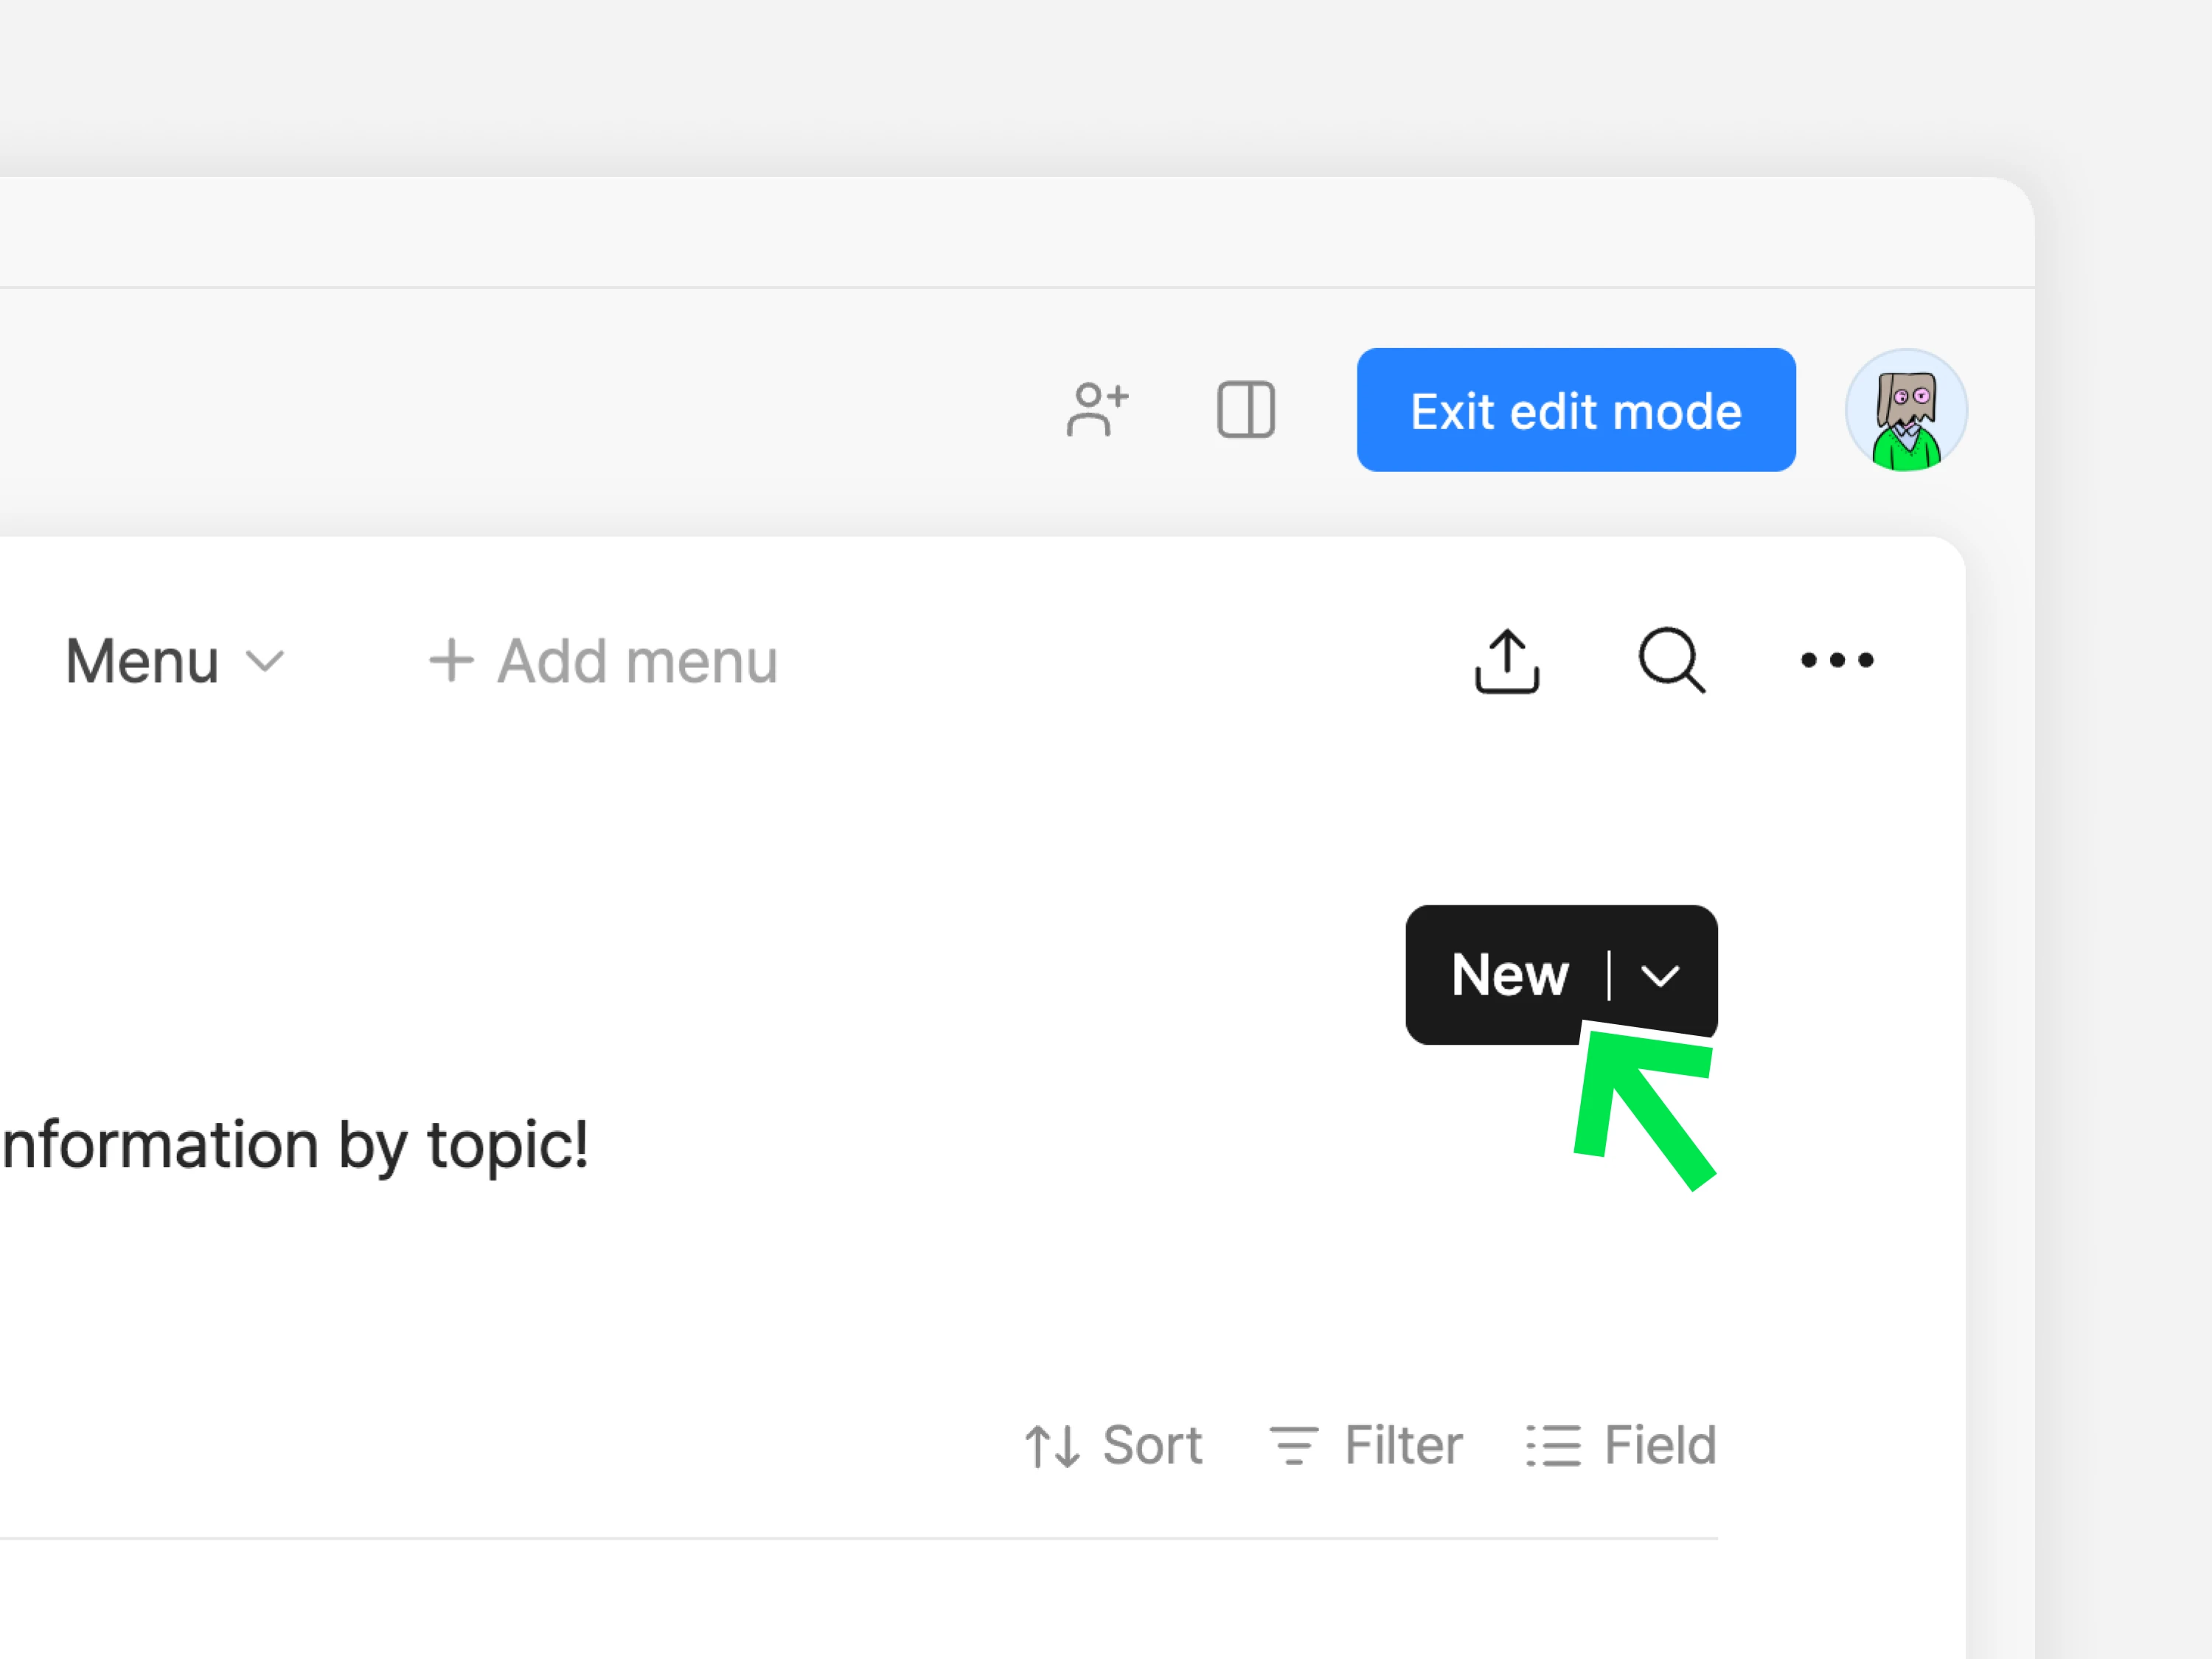The image size is (2212, 1659).
Task: Toggle the side panel layout icon
Action: pos(1245,410)
